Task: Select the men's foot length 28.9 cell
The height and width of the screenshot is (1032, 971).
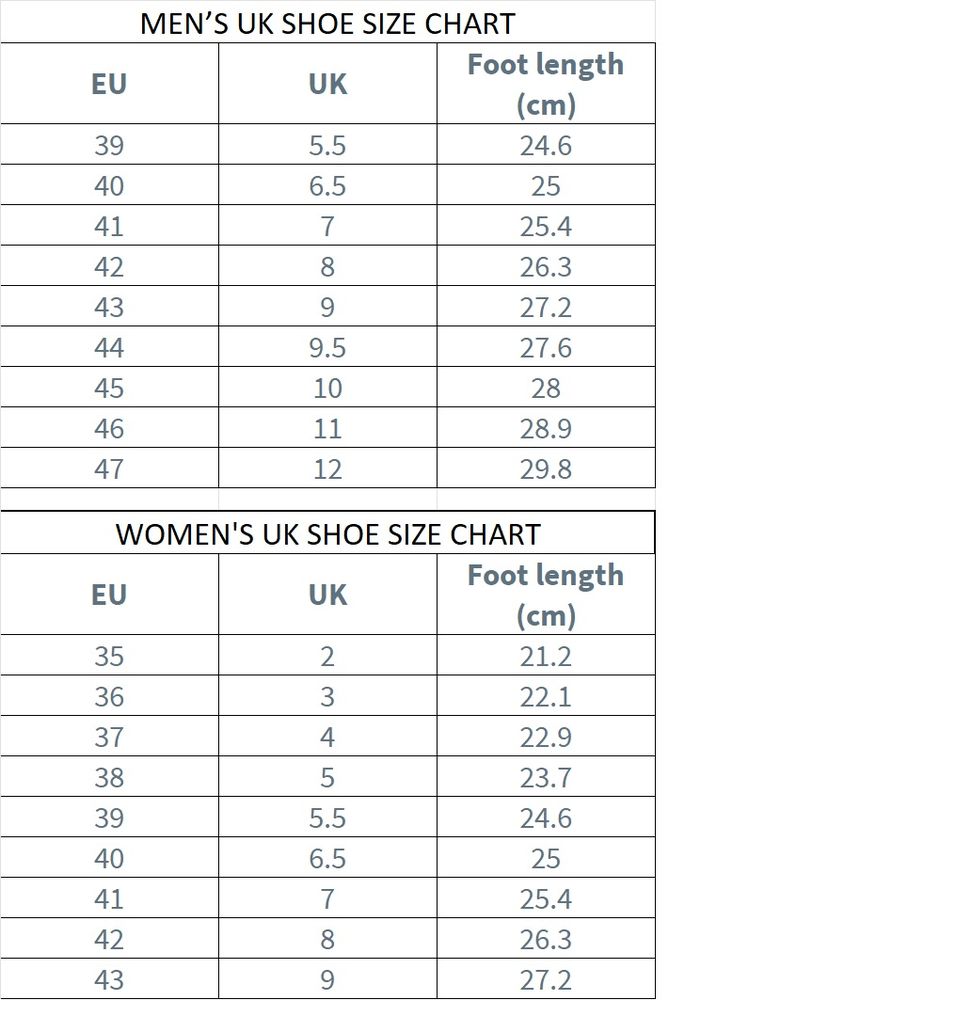Action: tap(546, 428)
